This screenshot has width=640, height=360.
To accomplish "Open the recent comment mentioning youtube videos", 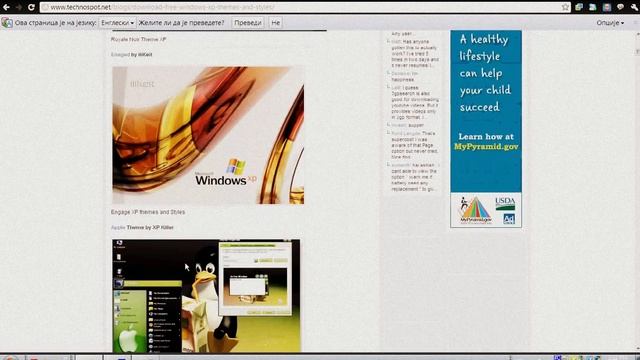I will [x=415, y=102].
